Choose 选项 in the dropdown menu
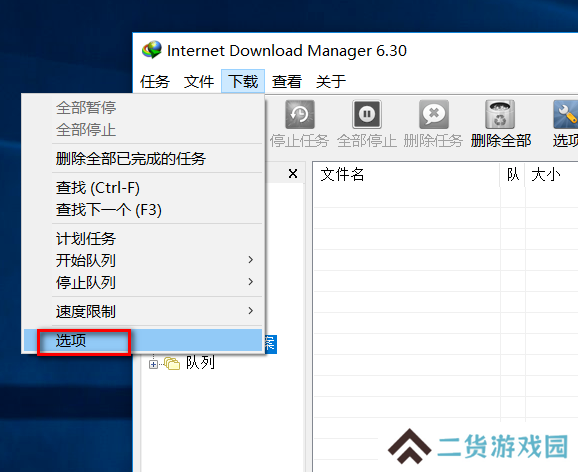 click(x=143, y=340)
